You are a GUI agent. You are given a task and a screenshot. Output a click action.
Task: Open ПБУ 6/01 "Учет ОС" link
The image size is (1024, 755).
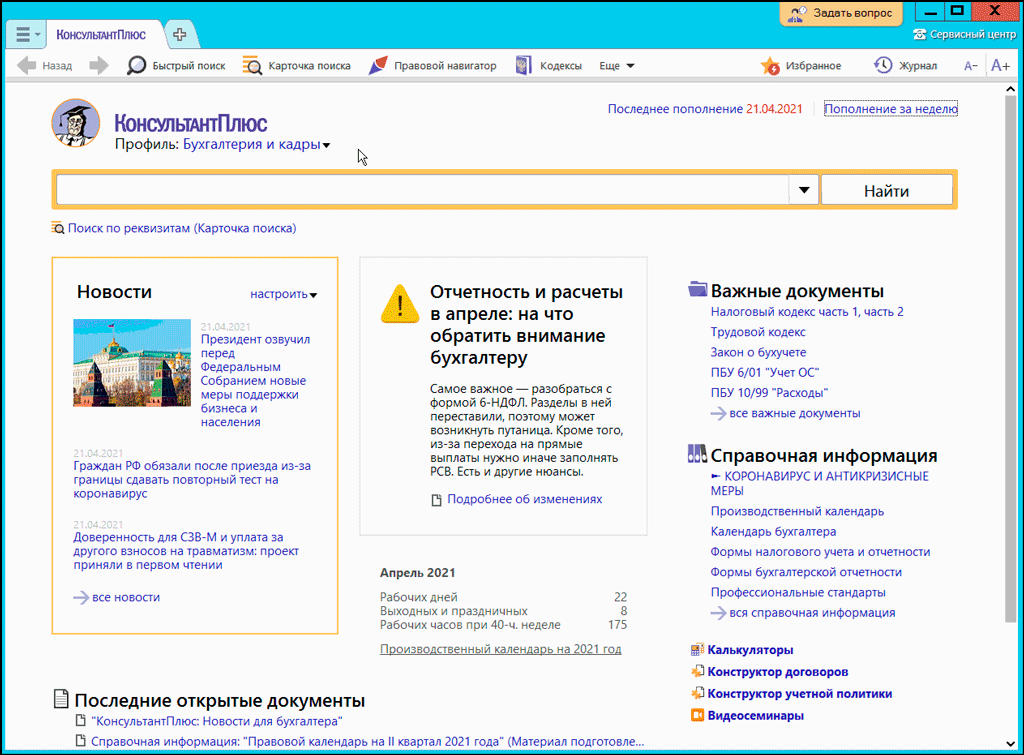pos(765,372)
